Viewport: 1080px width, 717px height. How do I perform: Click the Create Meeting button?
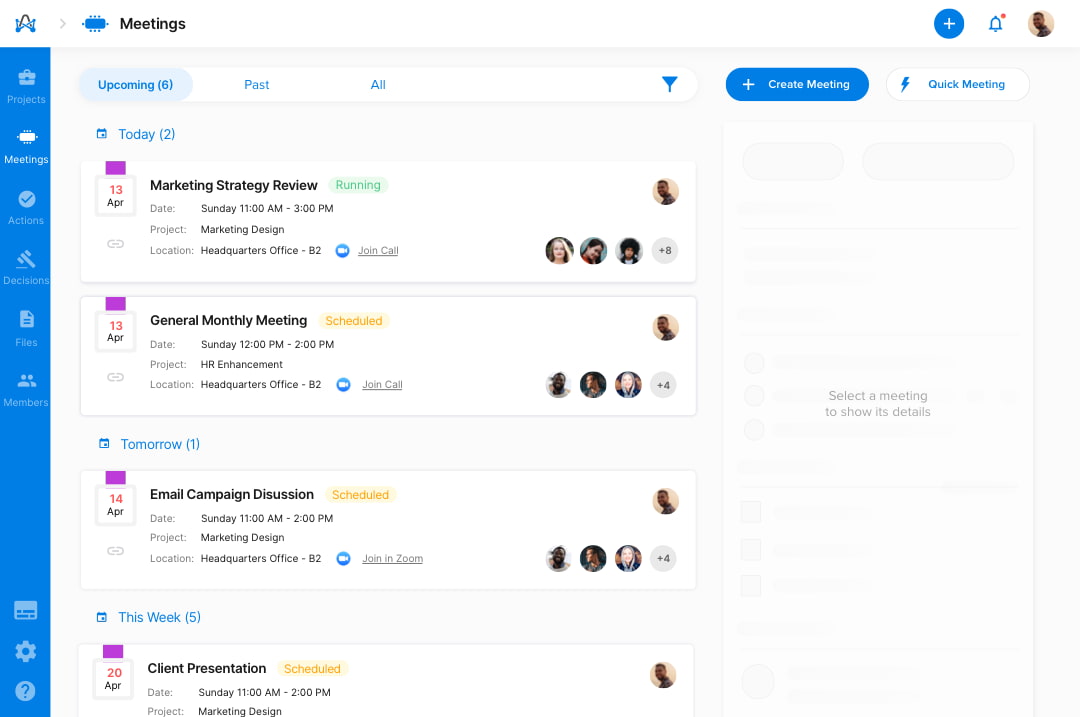click(797, 84)
